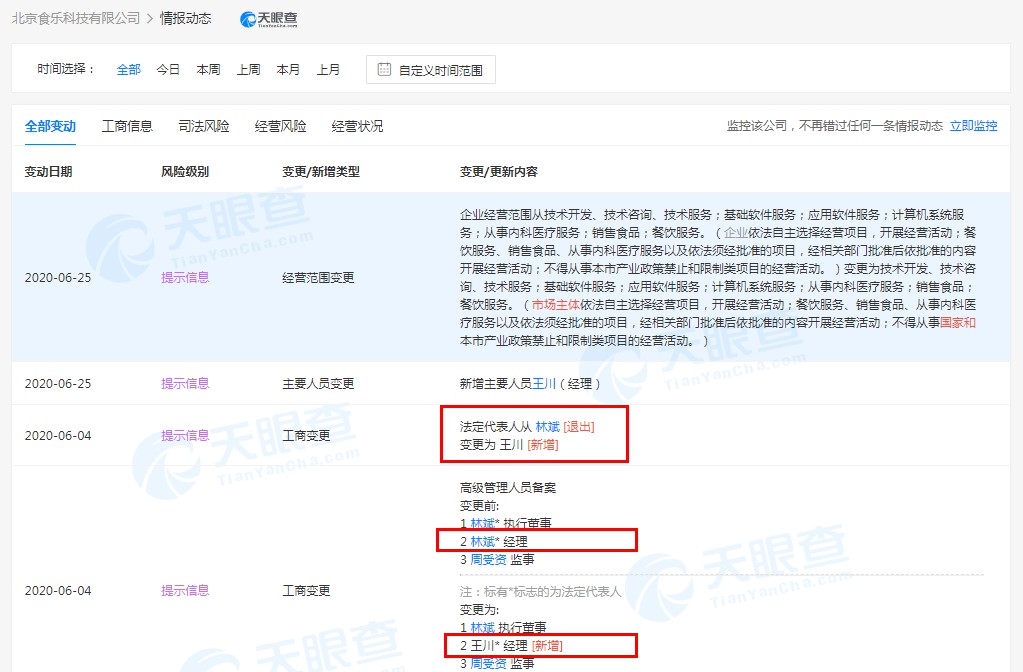Click the red 市场主体 highlighted text
1023x672 pixels.
556,305
